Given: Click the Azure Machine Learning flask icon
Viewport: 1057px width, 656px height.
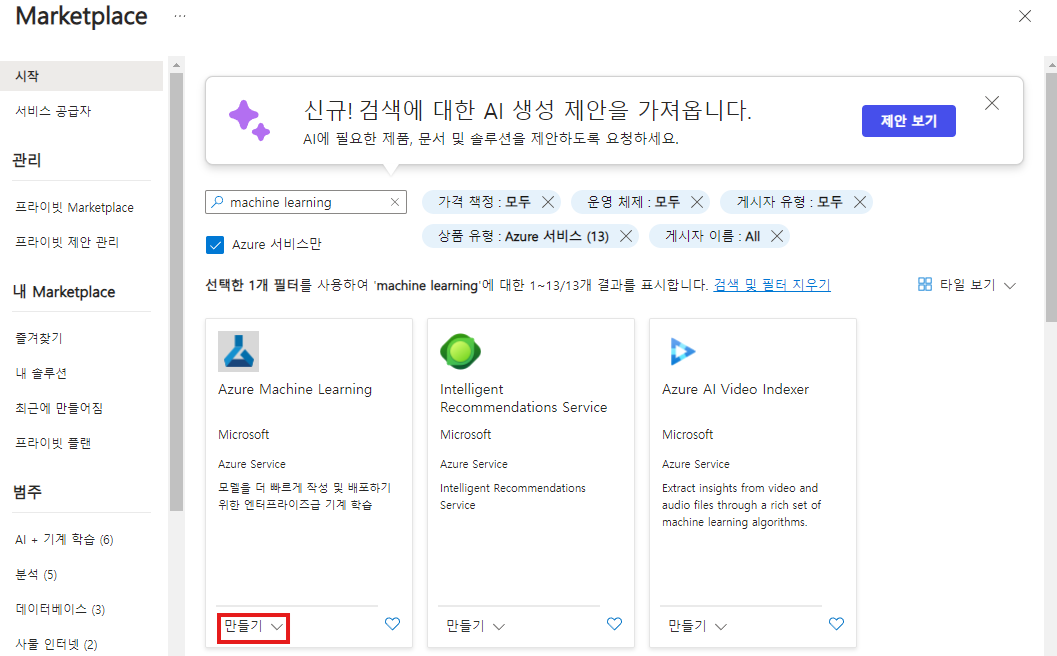Looking at the screenshot, I should (238, 351).
